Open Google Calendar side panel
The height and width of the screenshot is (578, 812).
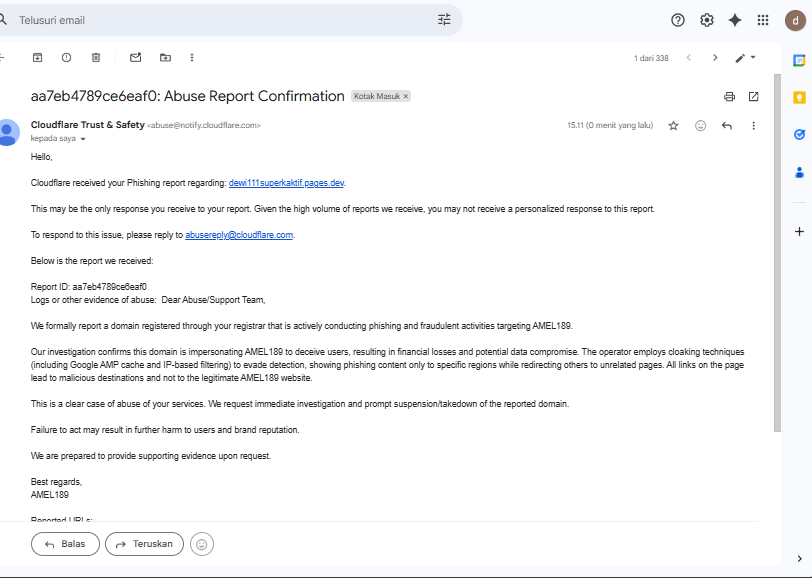(799, 61)
